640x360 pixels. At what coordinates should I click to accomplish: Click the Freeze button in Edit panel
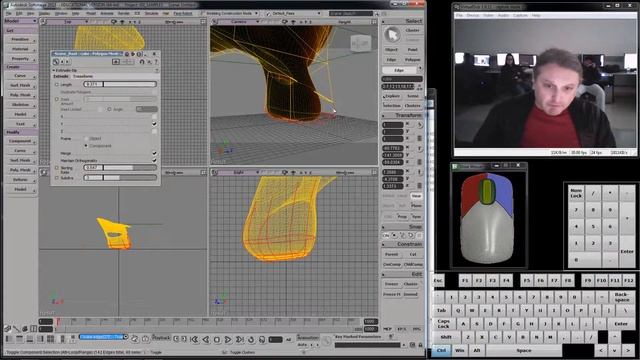click(x=391, y=284)
